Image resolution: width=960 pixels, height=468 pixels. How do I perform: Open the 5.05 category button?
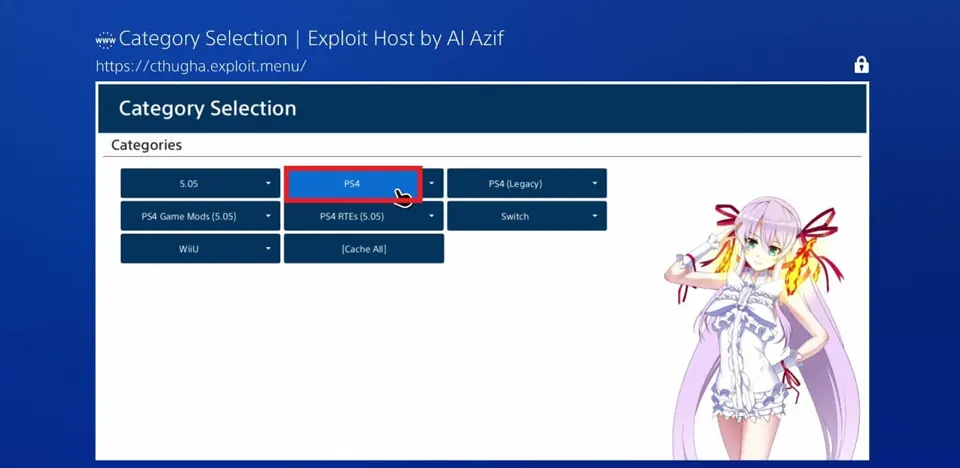click(x=189, y=183)
